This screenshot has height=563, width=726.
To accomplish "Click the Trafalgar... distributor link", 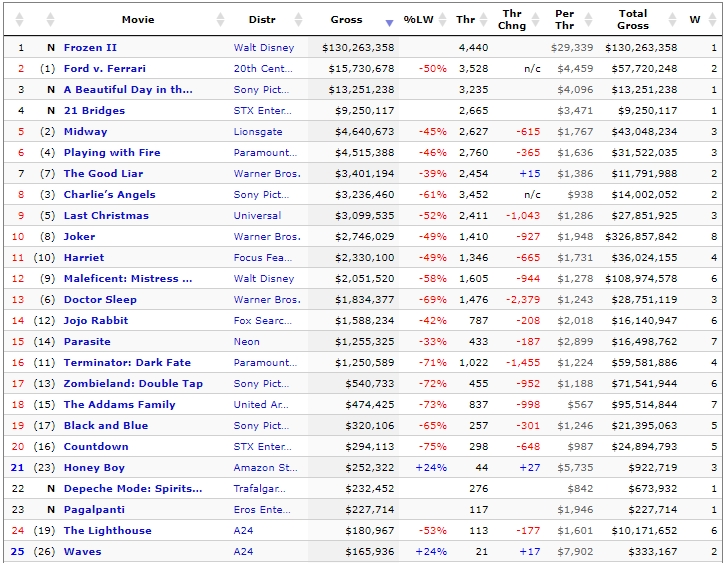I will tap(260, 488).
